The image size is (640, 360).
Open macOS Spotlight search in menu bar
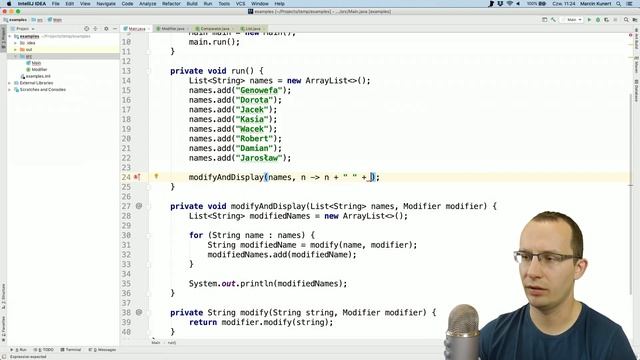[x=619, y=4]
